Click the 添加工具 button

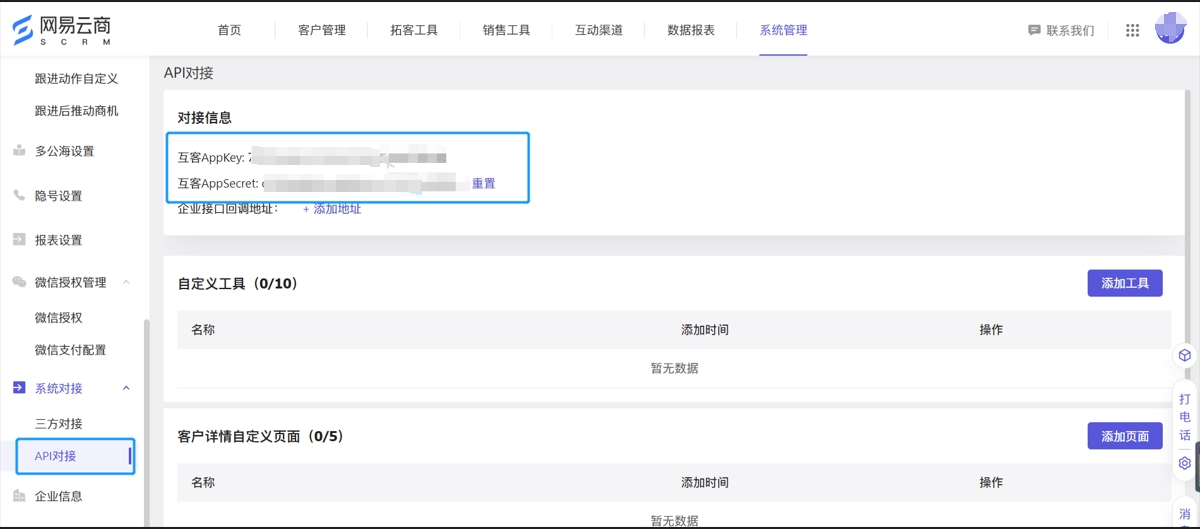click(x=1124, y=283)
